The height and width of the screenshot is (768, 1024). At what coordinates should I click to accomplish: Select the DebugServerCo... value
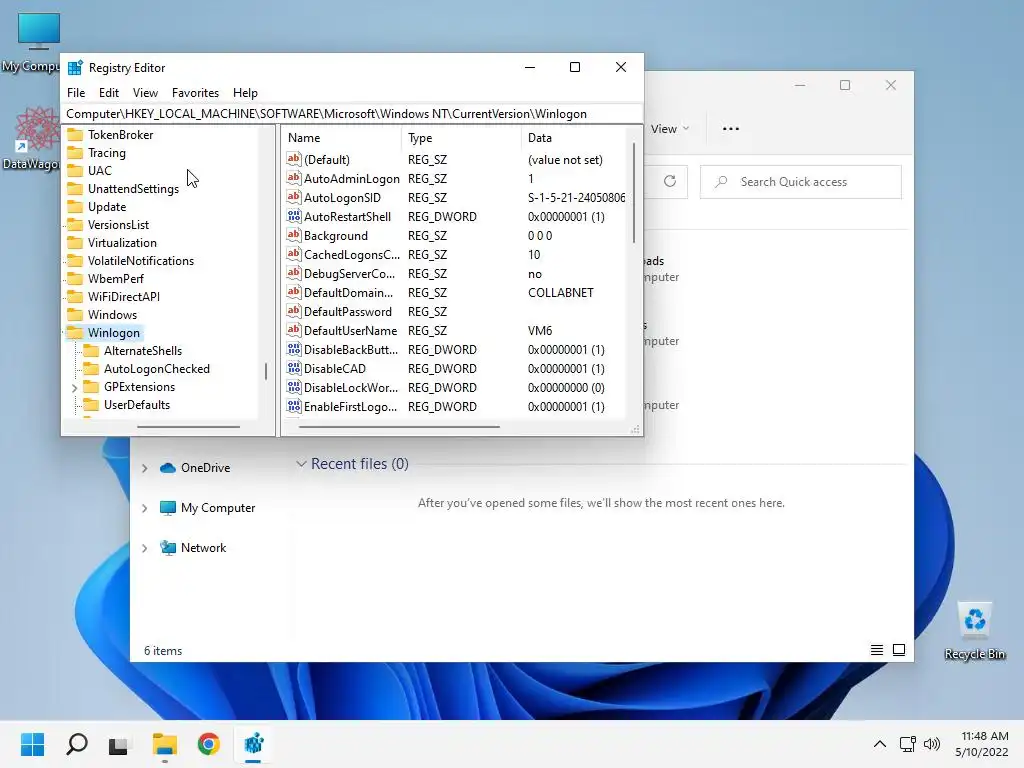click(x=349, y=274)
